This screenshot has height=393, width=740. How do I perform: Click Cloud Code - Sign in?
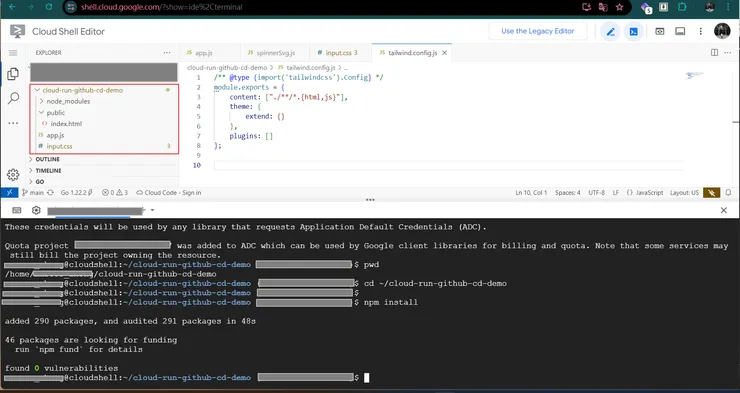168,193
